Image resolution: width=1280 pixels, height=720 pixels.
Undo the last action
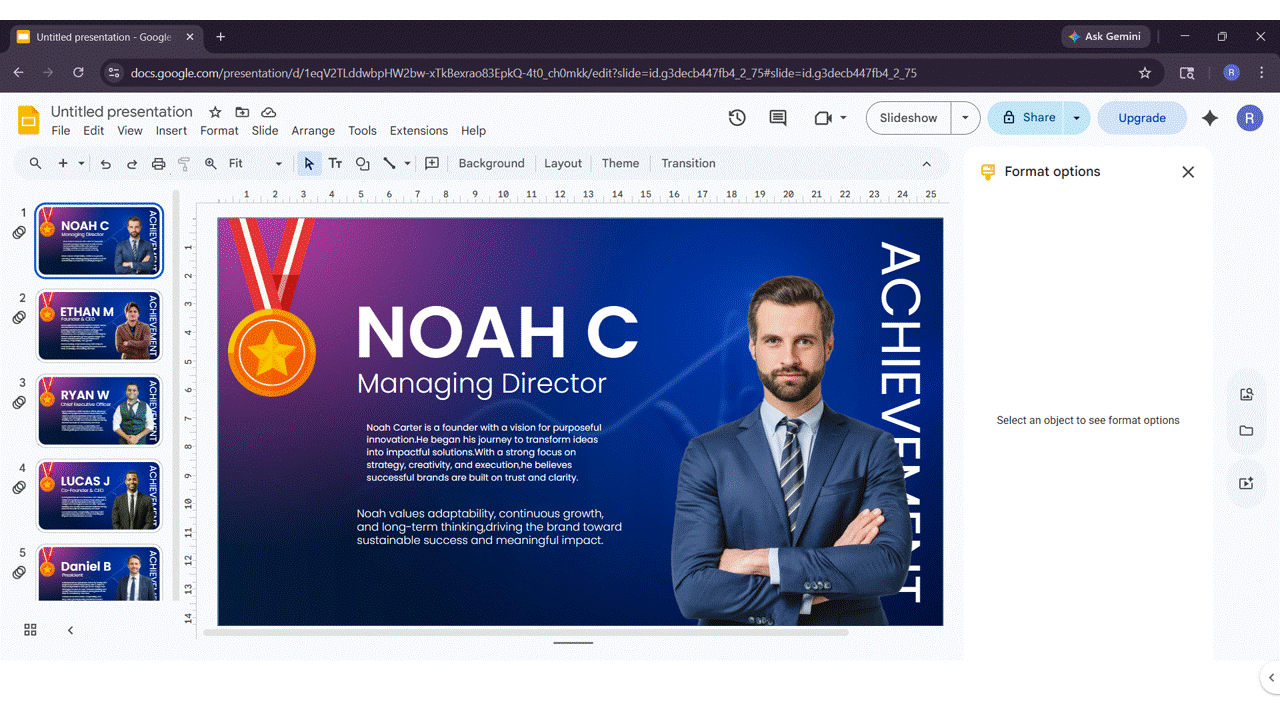(105, 163)
